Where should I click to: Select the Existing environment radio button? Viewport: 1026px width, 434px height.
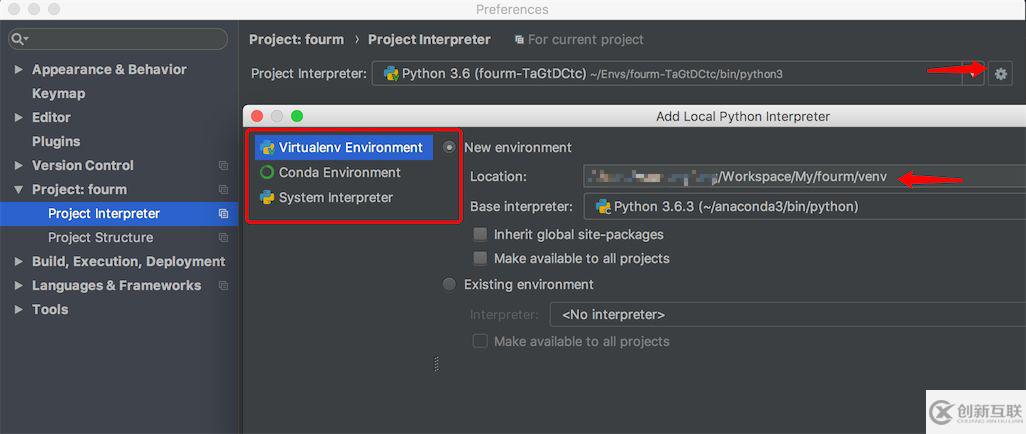pos(449,284)
